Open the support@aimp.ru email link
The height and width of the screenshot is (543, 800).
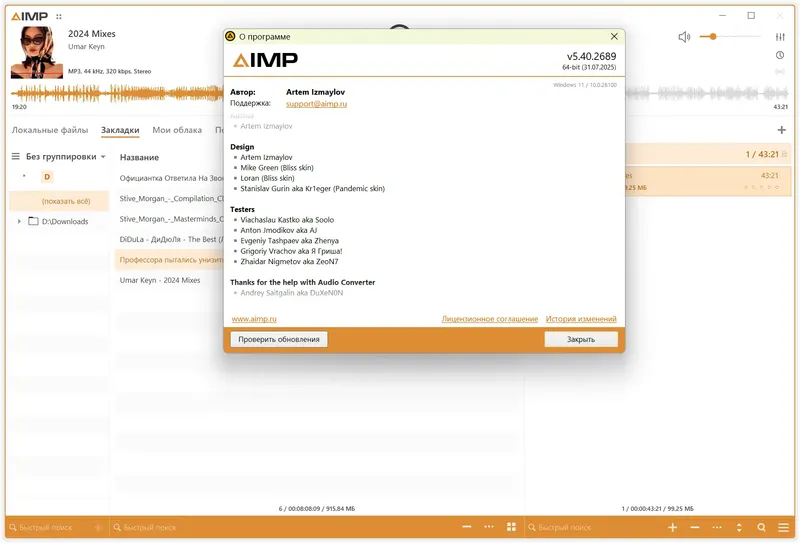point(316,104)
